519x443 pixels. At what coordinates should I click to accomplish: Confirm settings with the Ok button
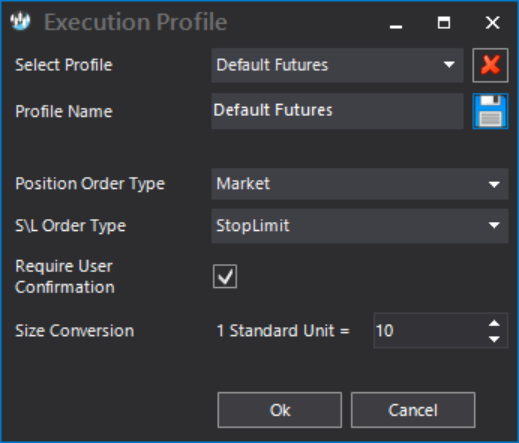pyautogui.click(x=279, y=410)
